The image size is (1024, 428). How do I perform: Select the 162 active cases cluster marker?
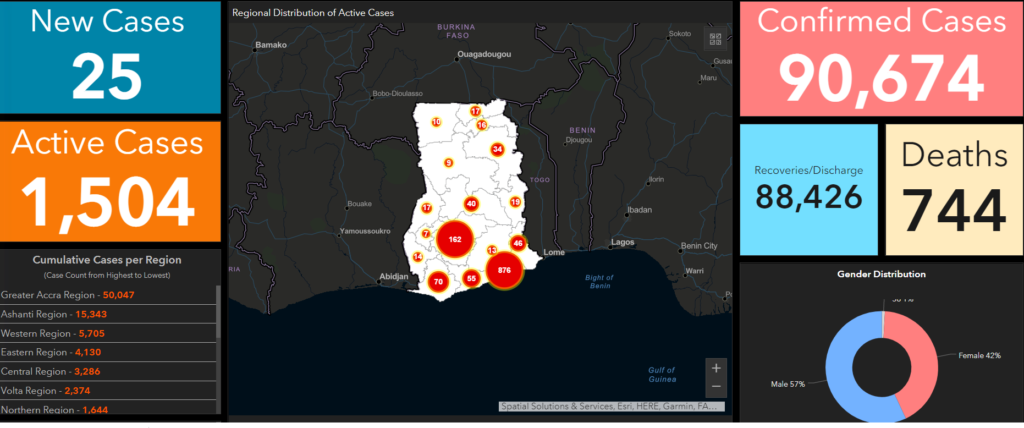tap(455, 240)
